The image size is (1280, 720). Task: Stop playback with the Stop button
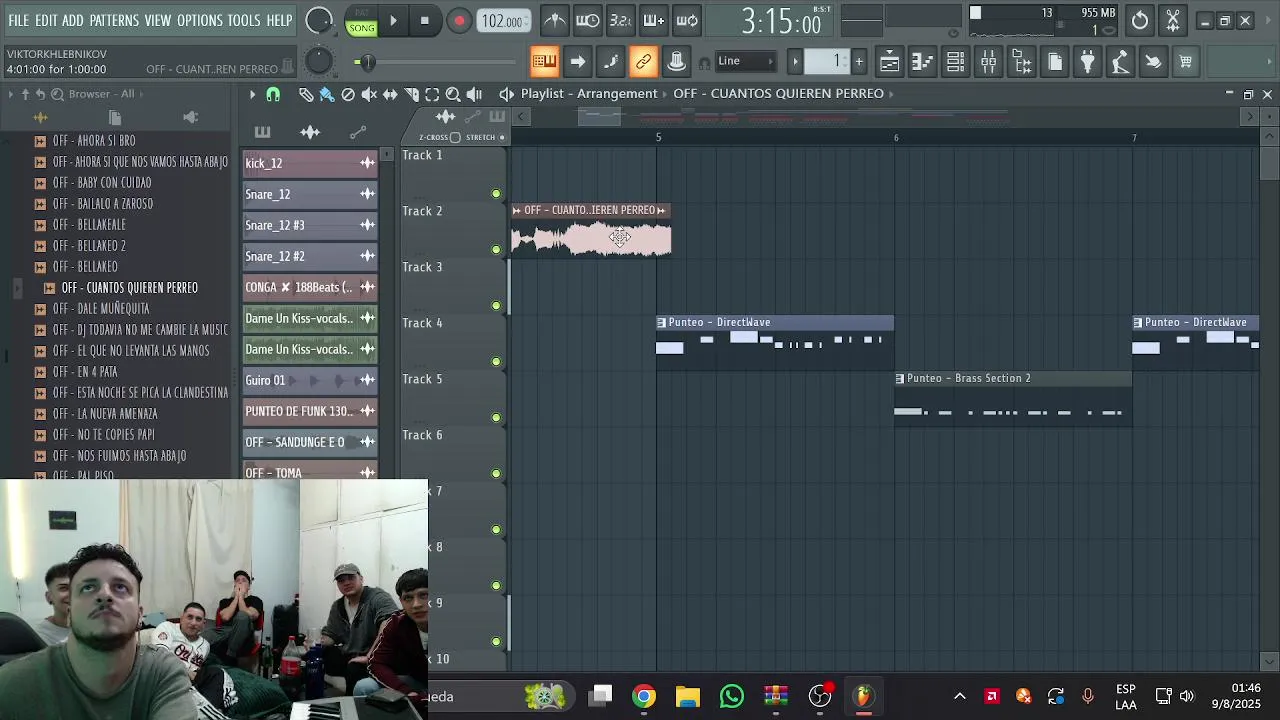425,20
